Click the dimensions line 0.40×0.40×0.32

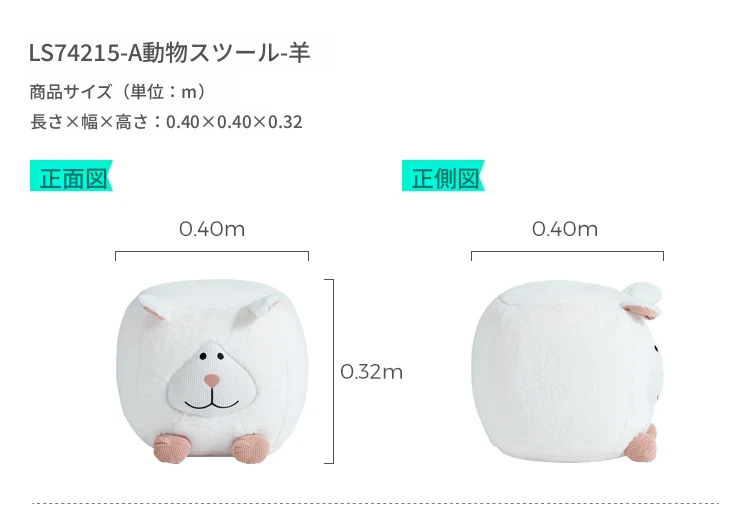(x=166, y=121)
